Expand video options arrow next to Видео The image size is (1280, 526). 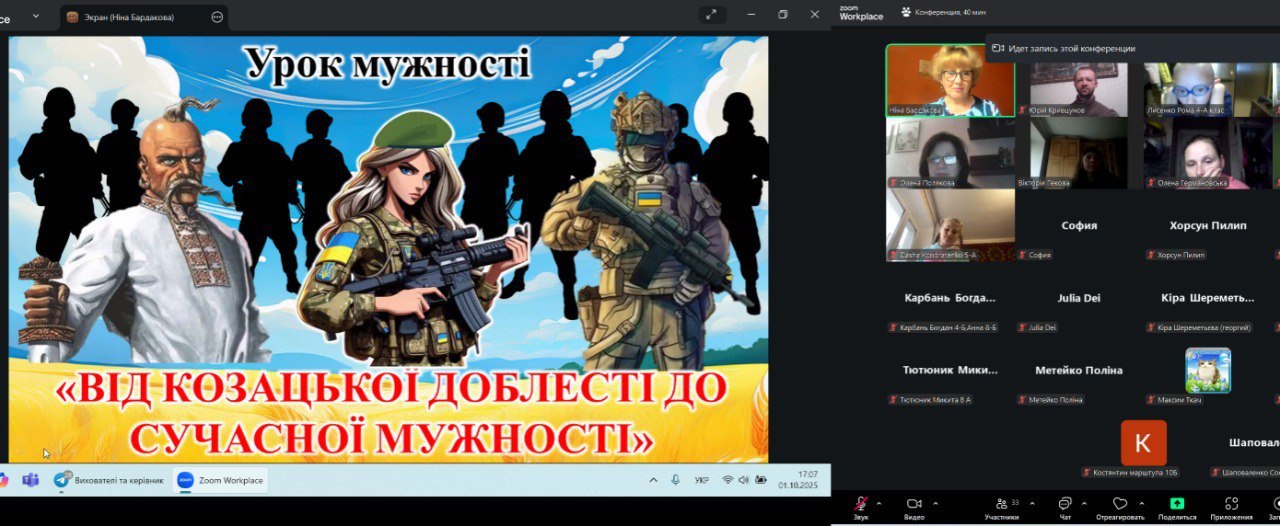(935, 502)
